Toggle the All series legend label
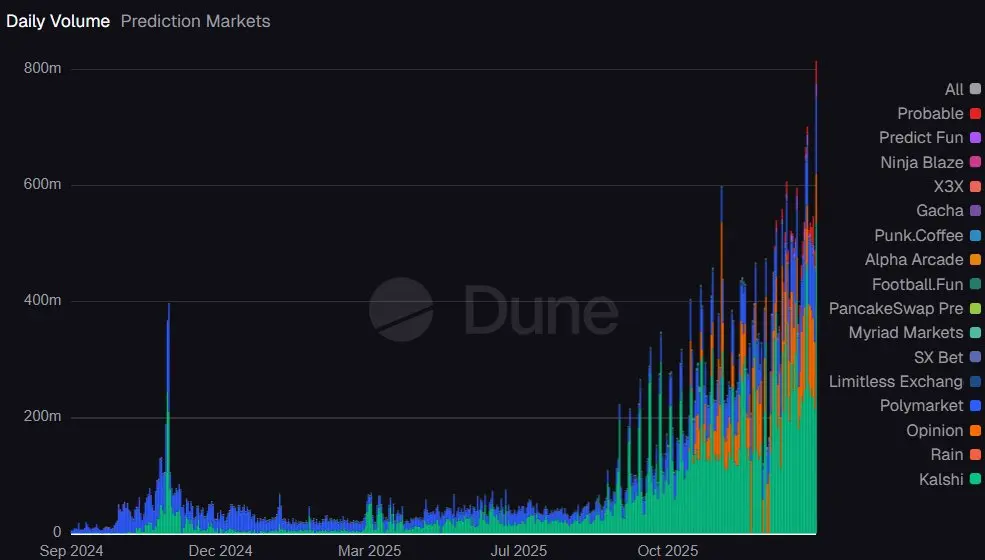Image resolution: width=985 pixels, height=560 pixels. click(x=954, y=89)
